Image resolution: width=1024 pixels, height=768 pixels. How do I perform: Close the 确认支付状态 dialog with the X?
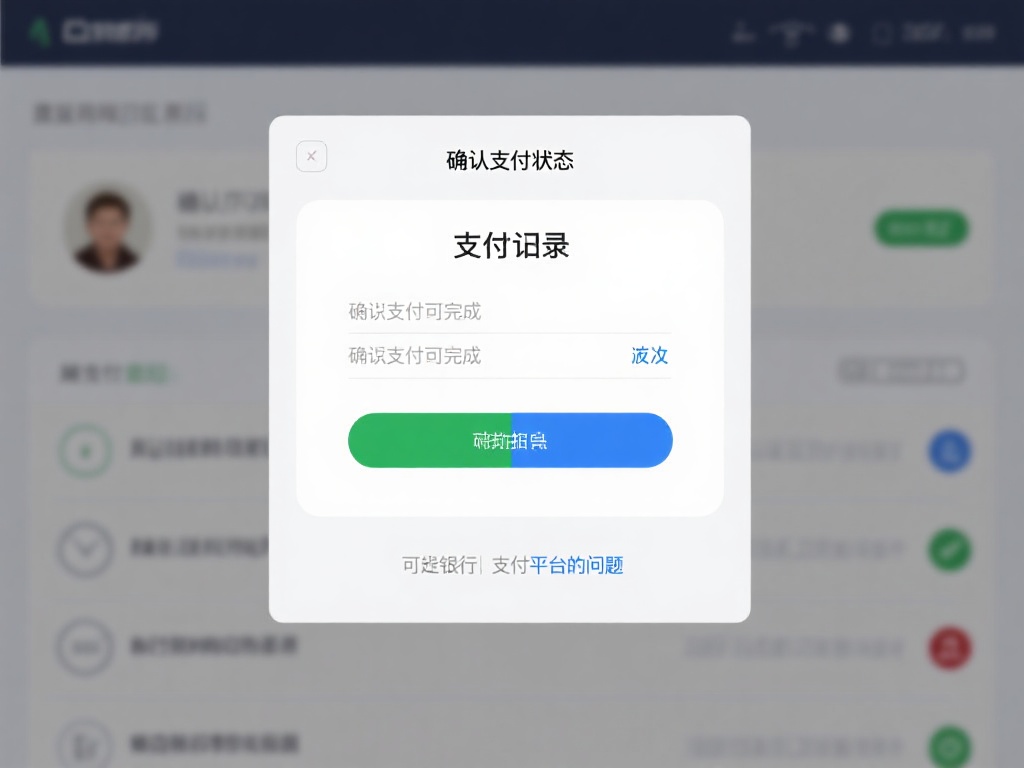tap(312, 157)
